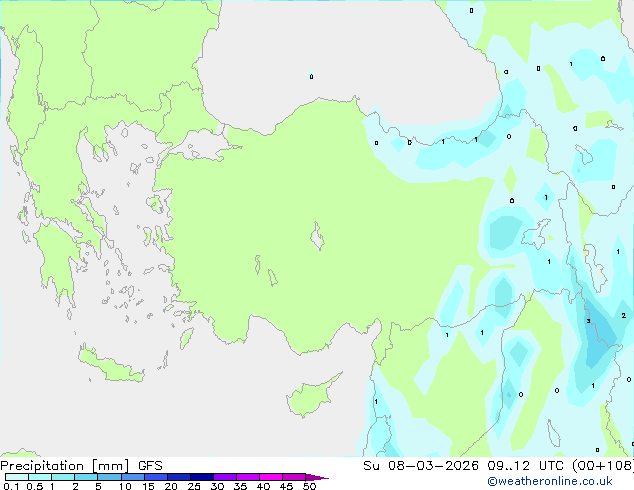Click the "[mm]" unit label
Viewport: 634px width, 490px height.
(x=110, y=466)
